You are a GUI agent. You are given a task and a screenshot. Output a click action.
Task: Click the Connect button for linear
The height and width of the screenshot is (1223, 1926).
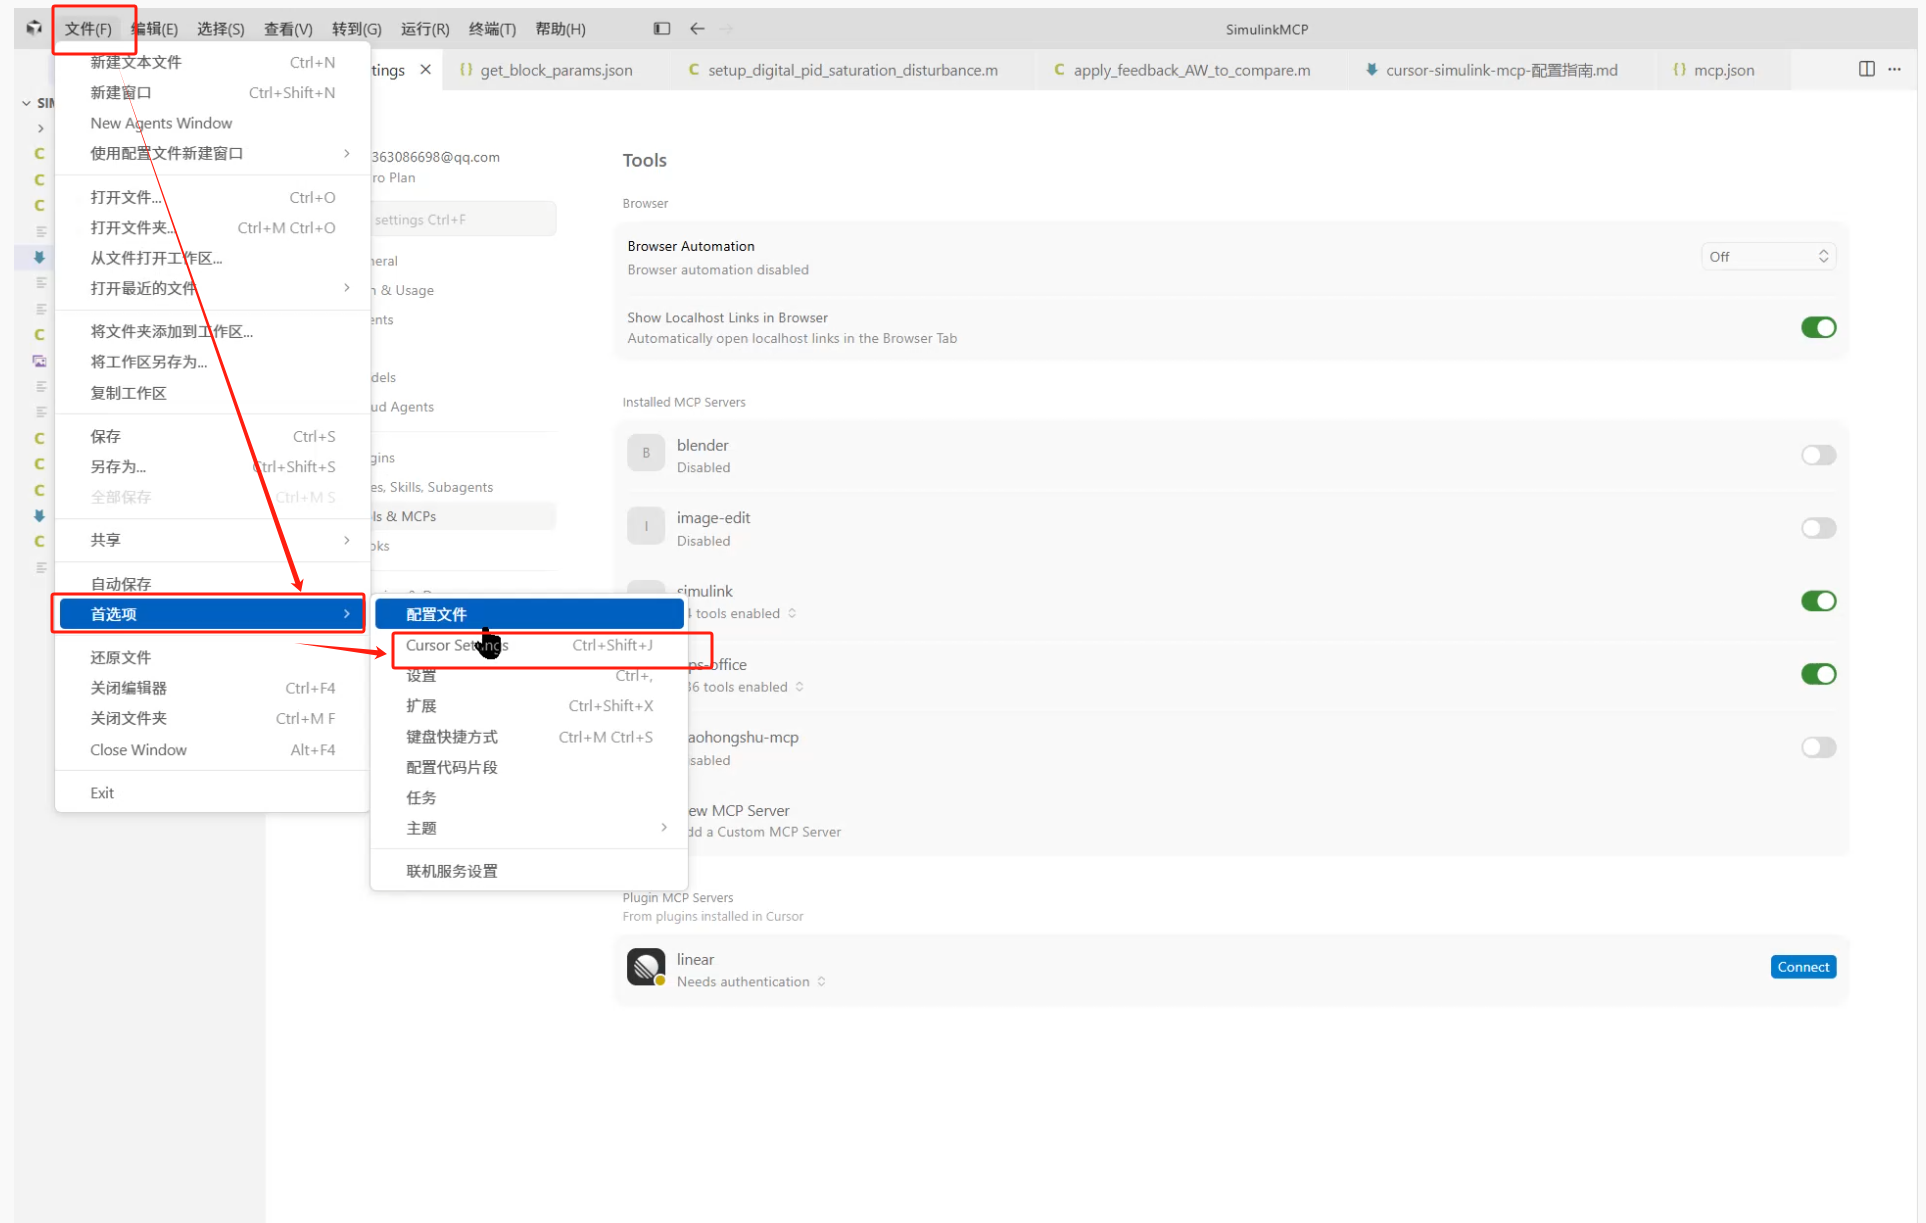coord(1803,967)
